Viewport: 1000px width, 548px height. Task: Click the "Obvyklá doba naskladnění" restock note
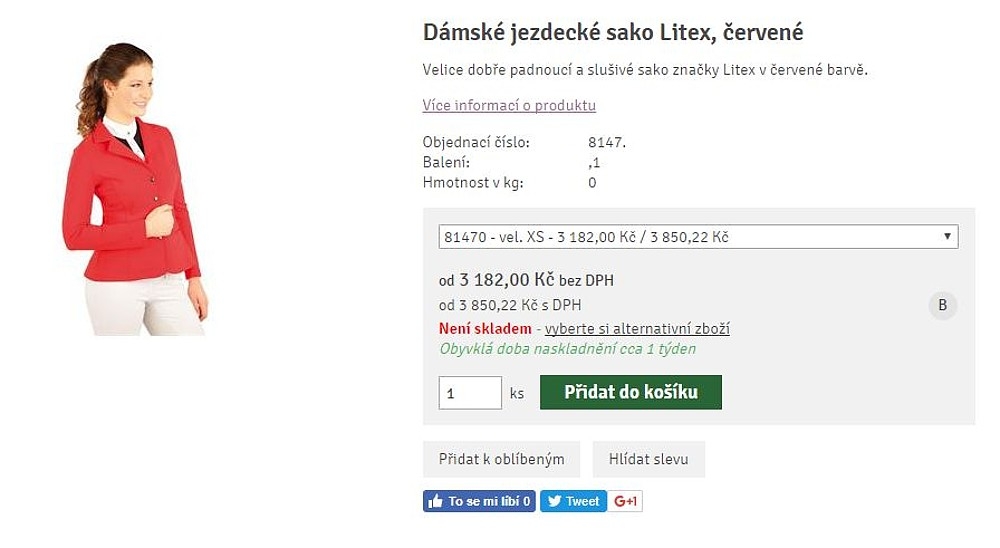click(x=567, y=349)
